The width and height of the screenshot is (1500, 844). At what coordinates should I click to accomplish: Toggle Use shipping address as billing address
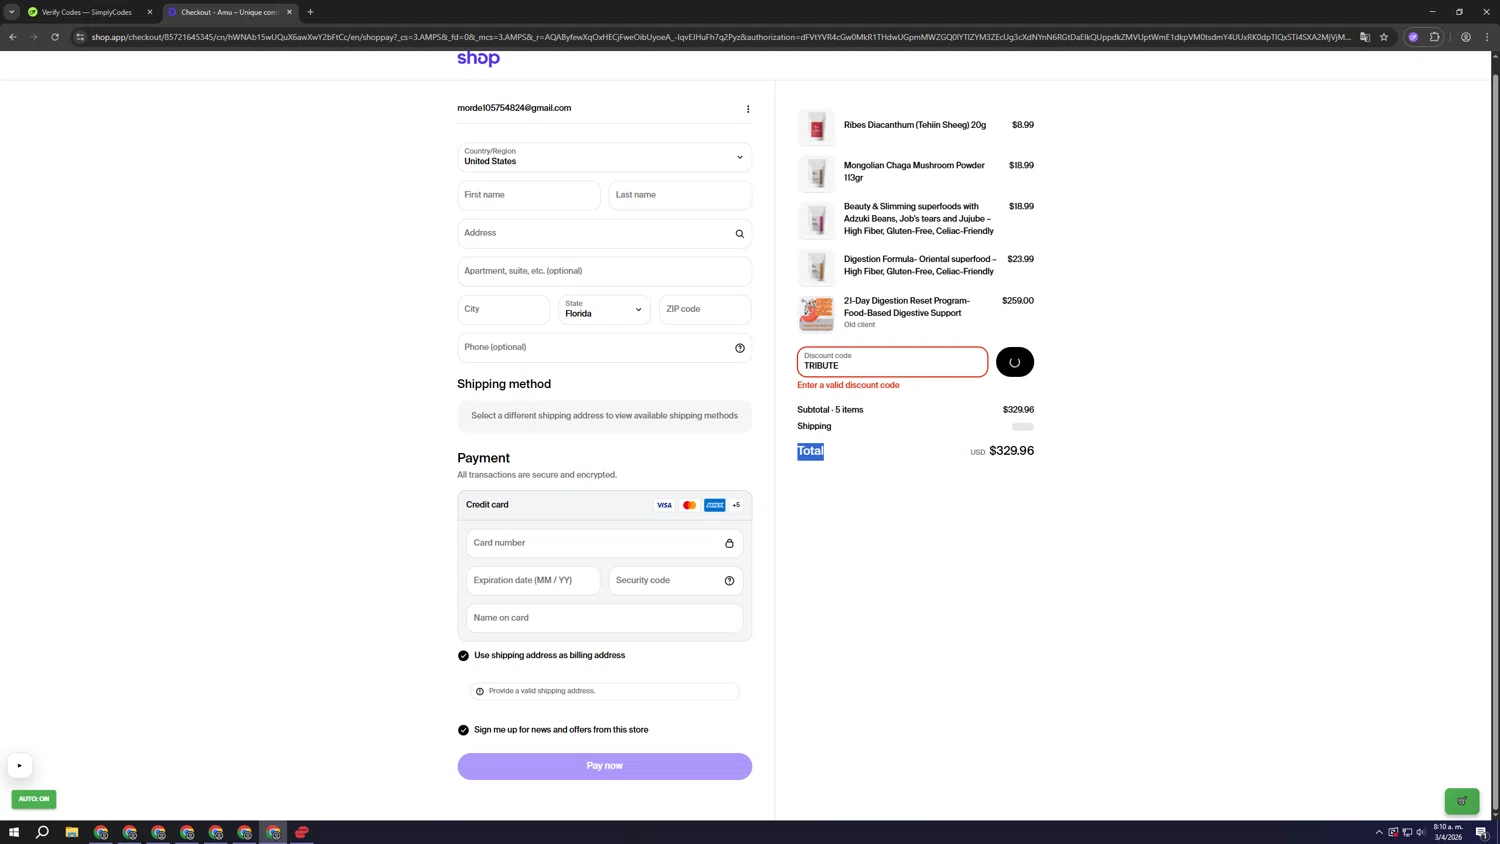tap(463, 656)
